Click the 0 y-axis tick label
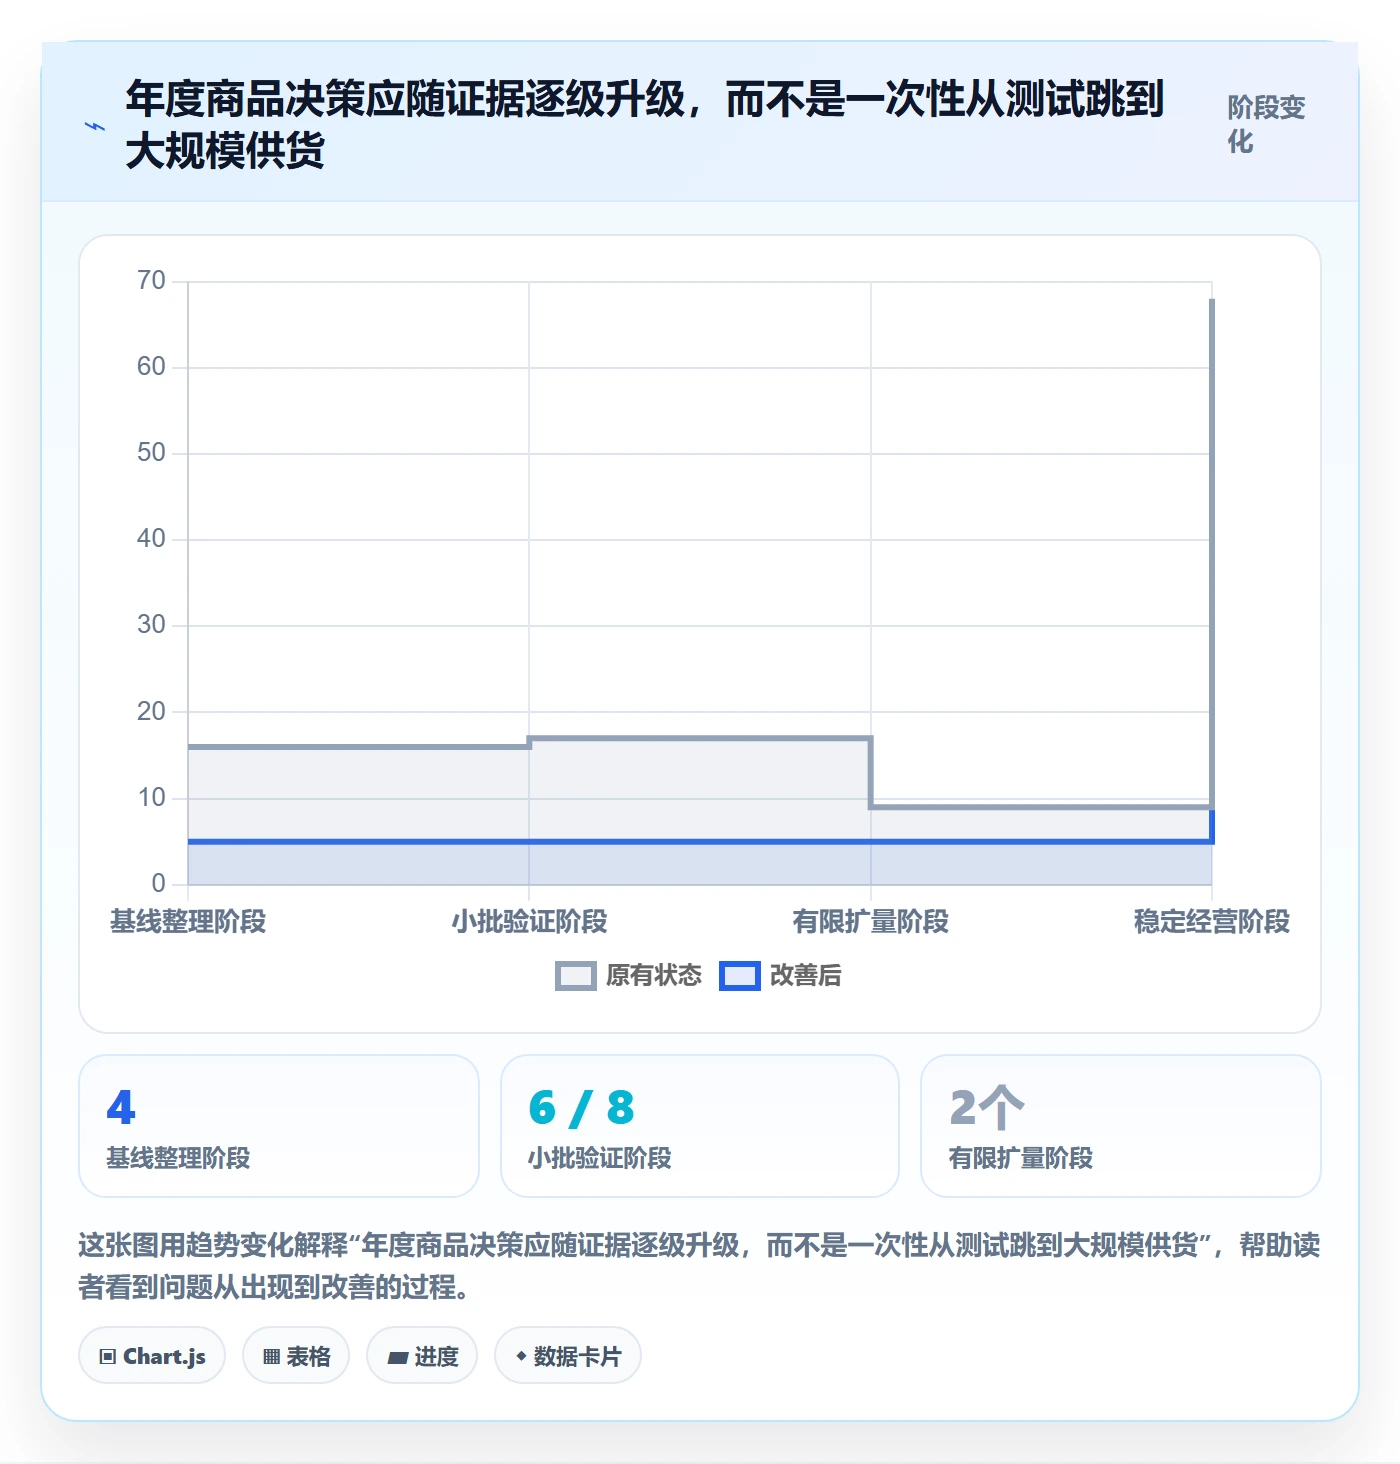This screenshot has height=1464, width=1400. 158,884
